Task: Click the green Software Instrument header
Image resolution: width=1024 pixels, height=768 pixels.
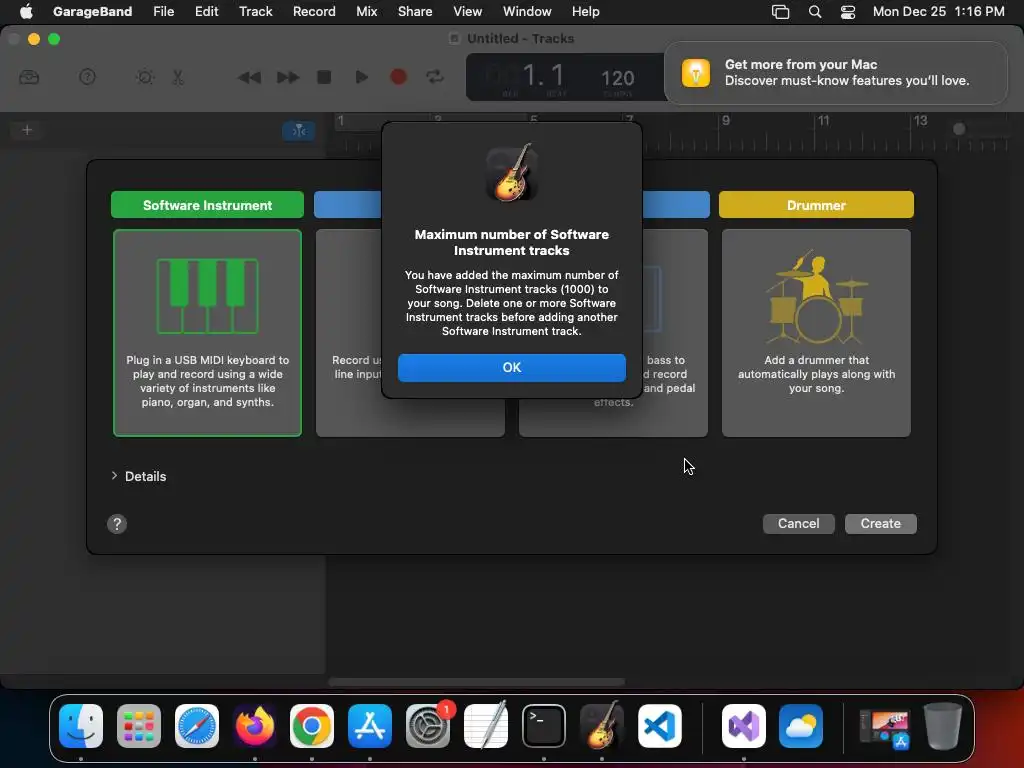Action: [x=207, y=205]
